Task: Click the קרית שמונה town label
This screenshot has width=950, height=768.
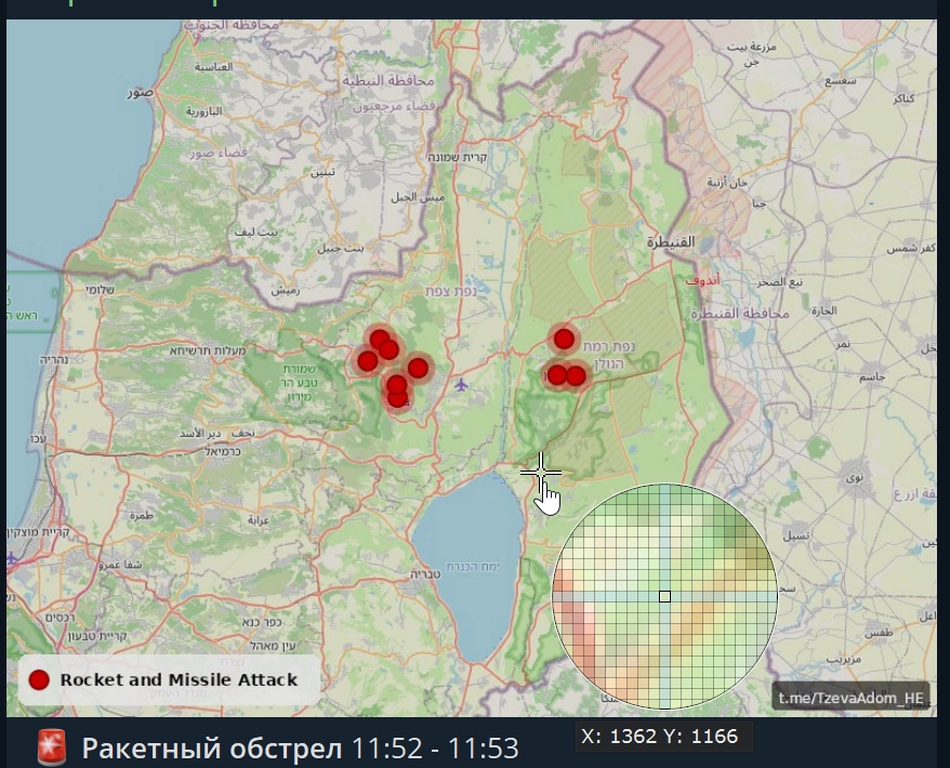Action: click(458, 158)
